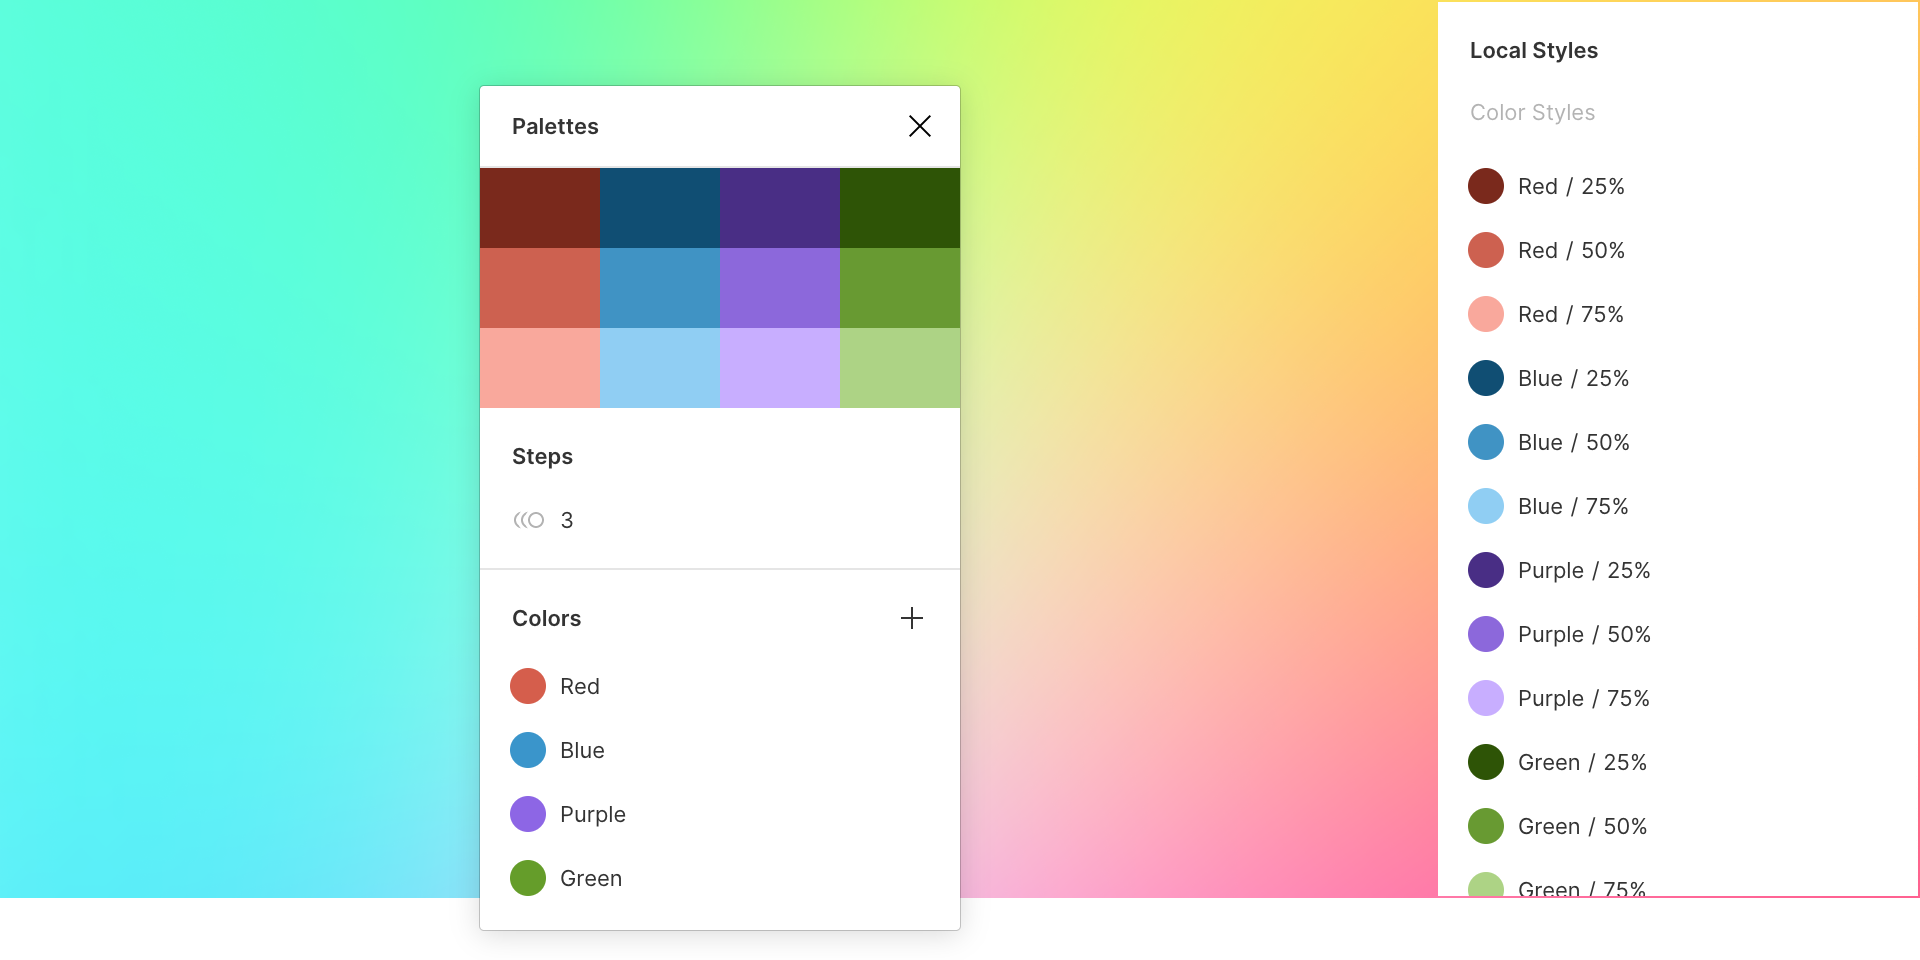
Task: Click the Purple / 75% style swatch icon
Action: tap(1486, 698)
